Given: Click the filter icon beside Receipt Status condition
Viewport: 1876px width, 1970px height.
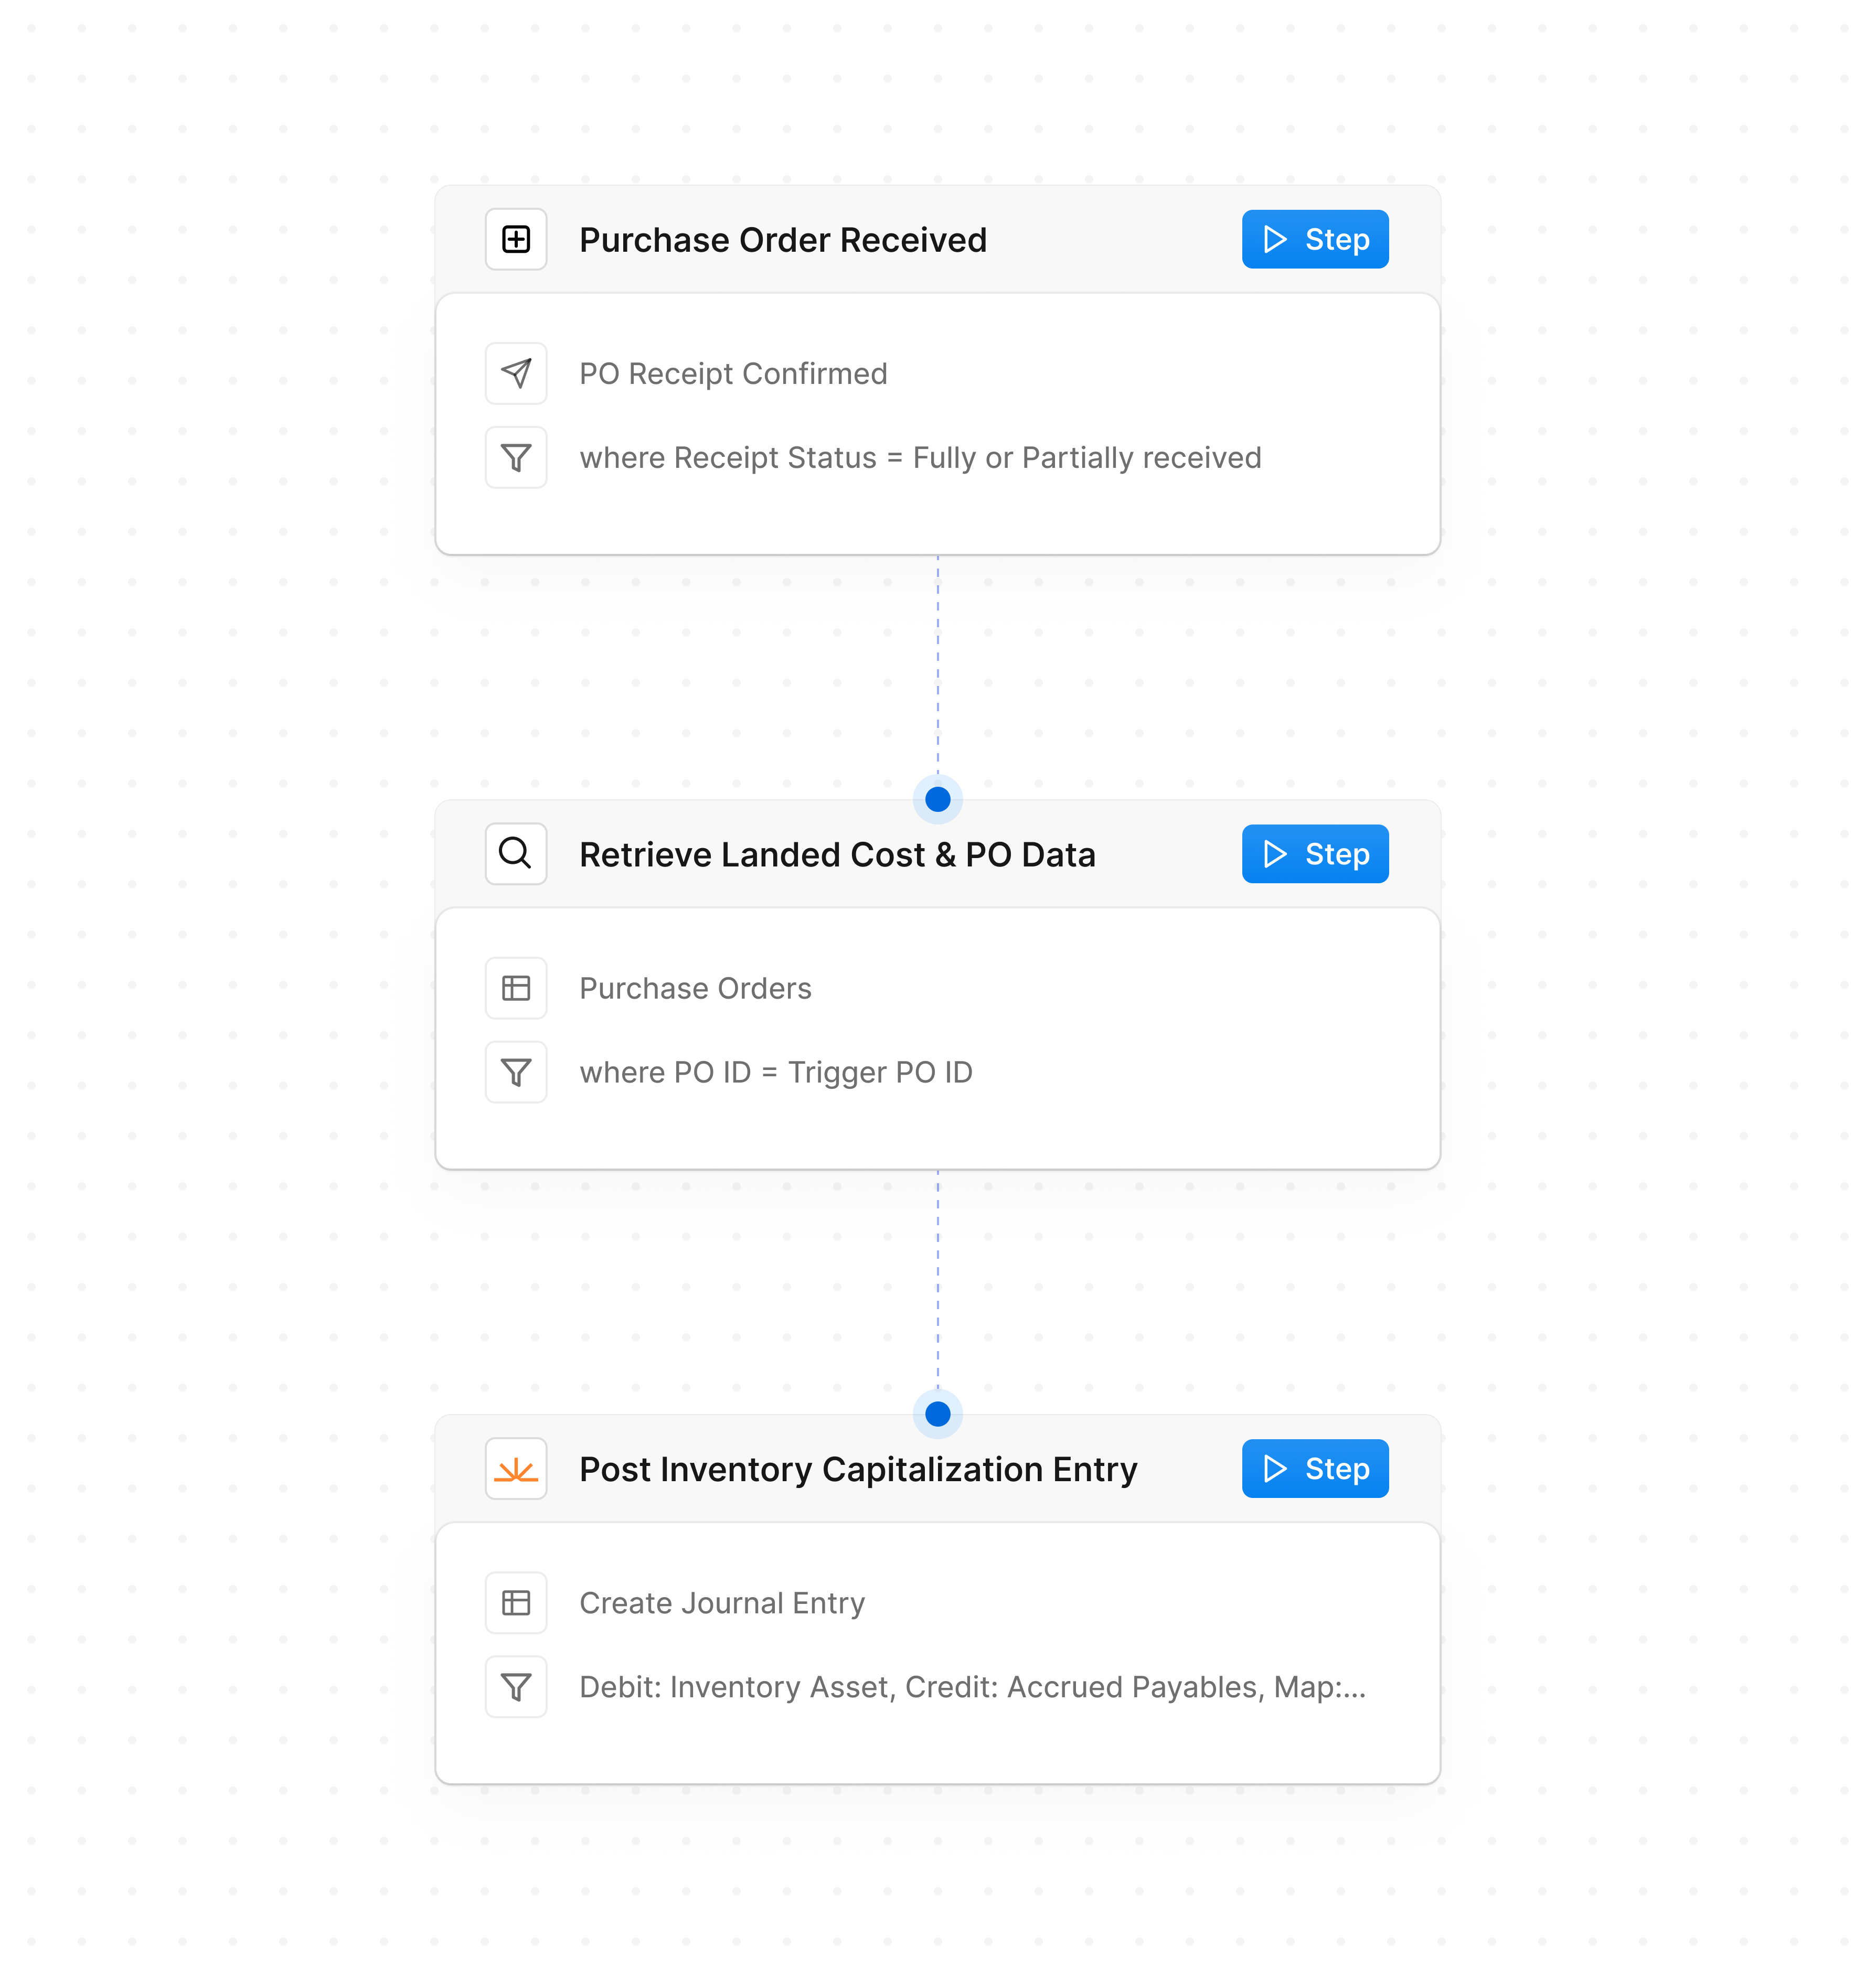Looking at the screenshot, I should (516, 457).
